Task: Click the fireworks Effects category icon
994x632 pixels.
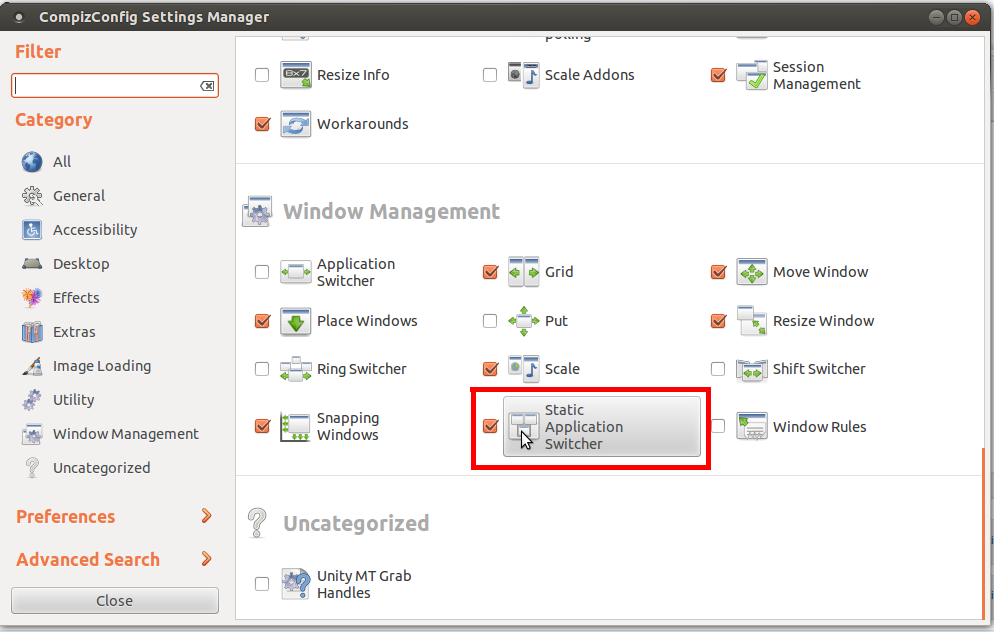Action: tap(32, 297)
